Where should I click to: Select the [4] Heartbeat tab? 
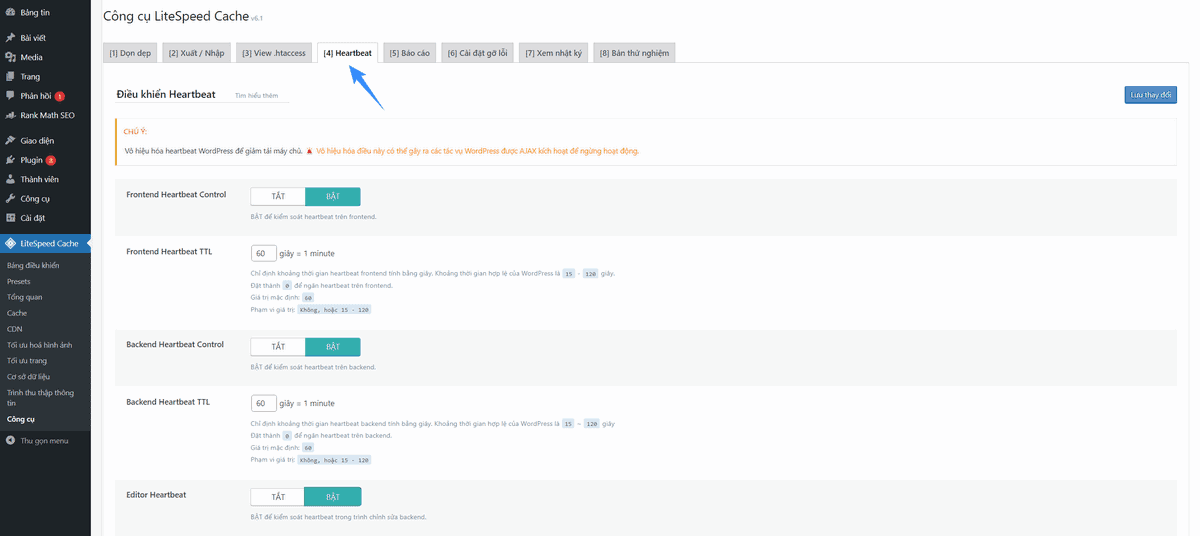pyautogui.click(x=348, y=53)
